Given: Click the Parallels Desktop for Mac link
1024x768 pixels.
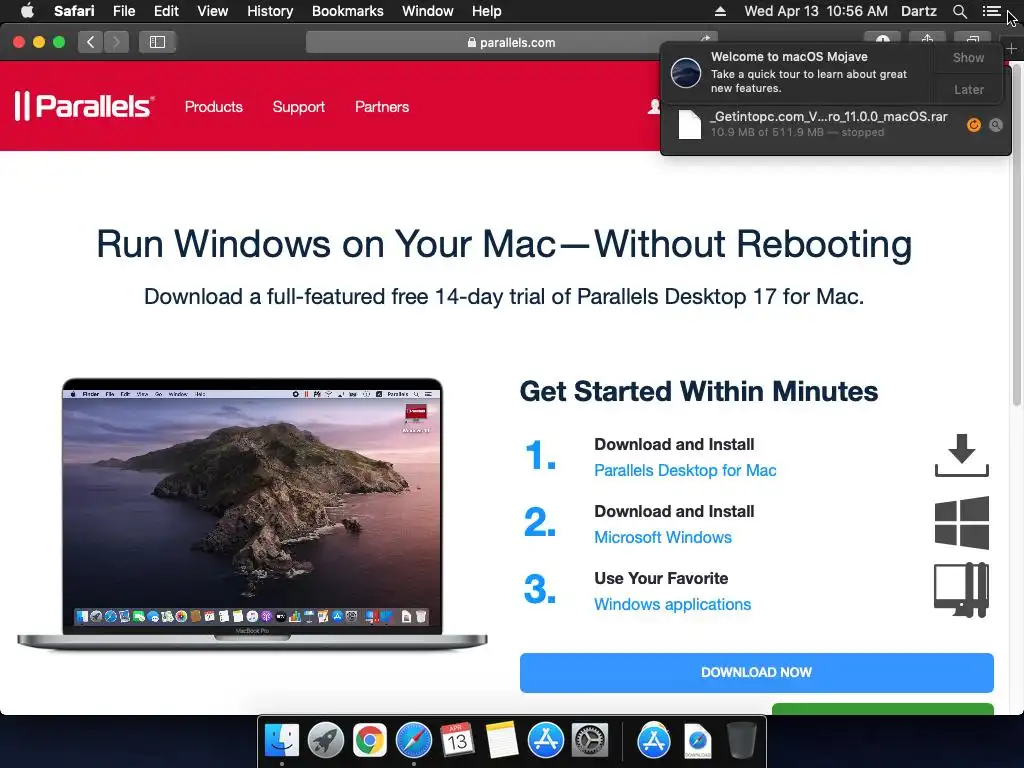Looking at the screenshot, I should [x=685, y=470].
